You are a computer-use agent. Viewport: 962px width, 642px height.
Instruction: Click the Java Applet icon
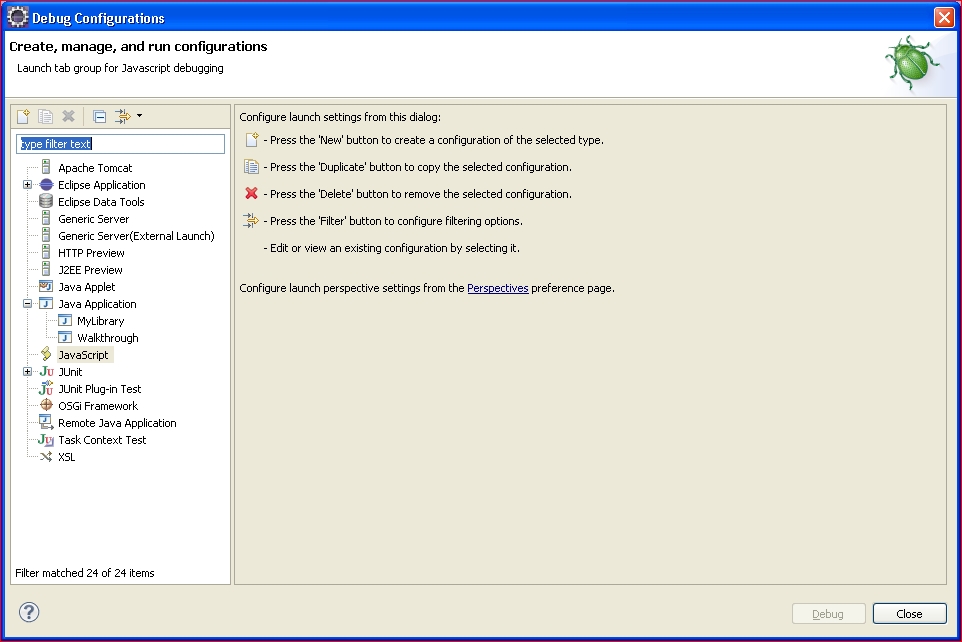pyautogui.click(x=46, y=286)
